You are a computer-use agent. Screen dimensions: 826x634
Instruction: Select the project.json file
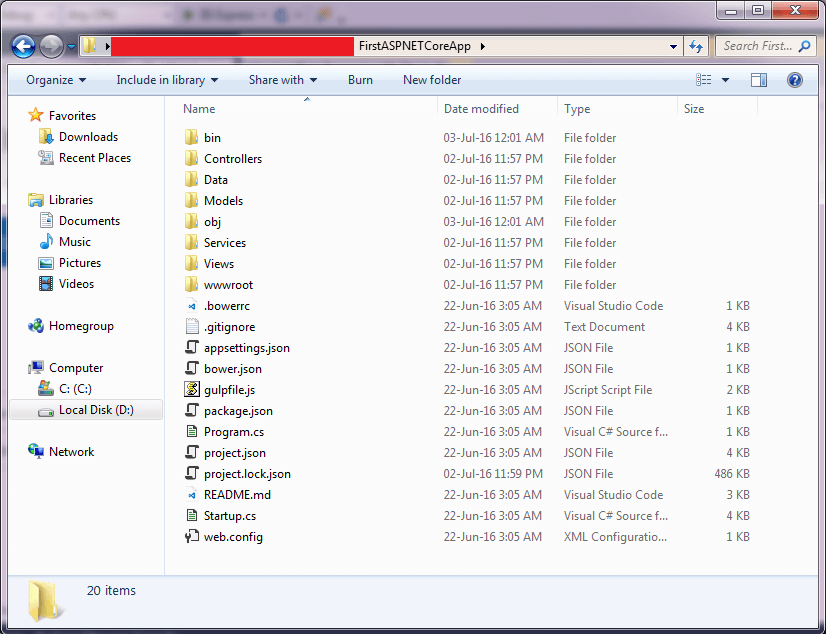(x=234, y=453)
